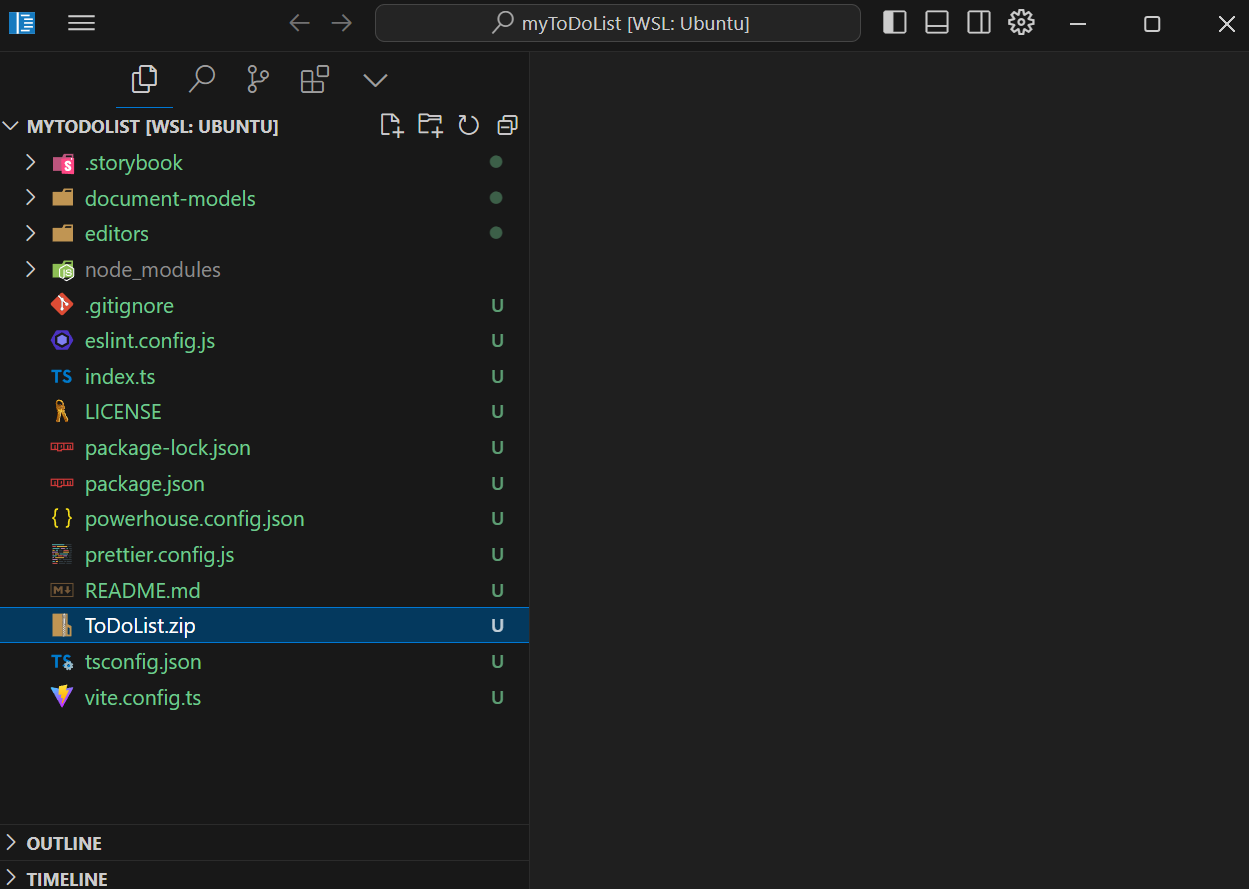
Task: Open the Extensions view icon
Action: [315, 79]
